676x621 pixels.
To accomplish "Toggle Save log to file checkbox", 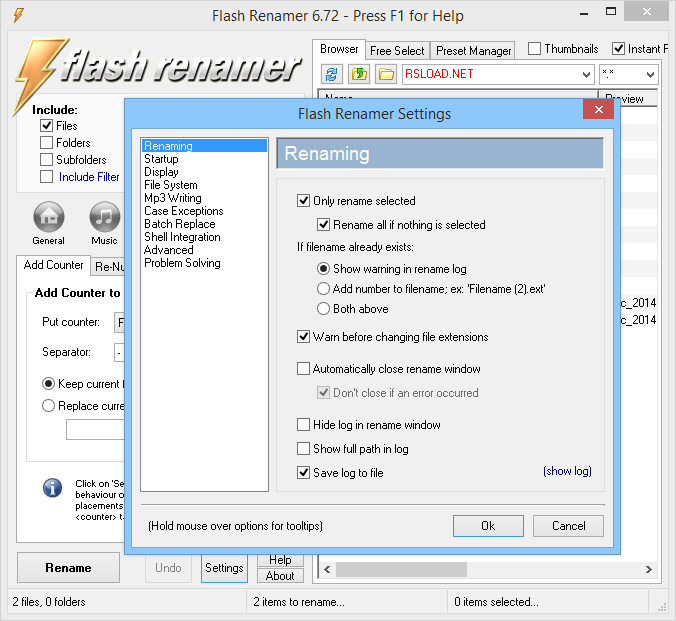I will coord(303,473).
